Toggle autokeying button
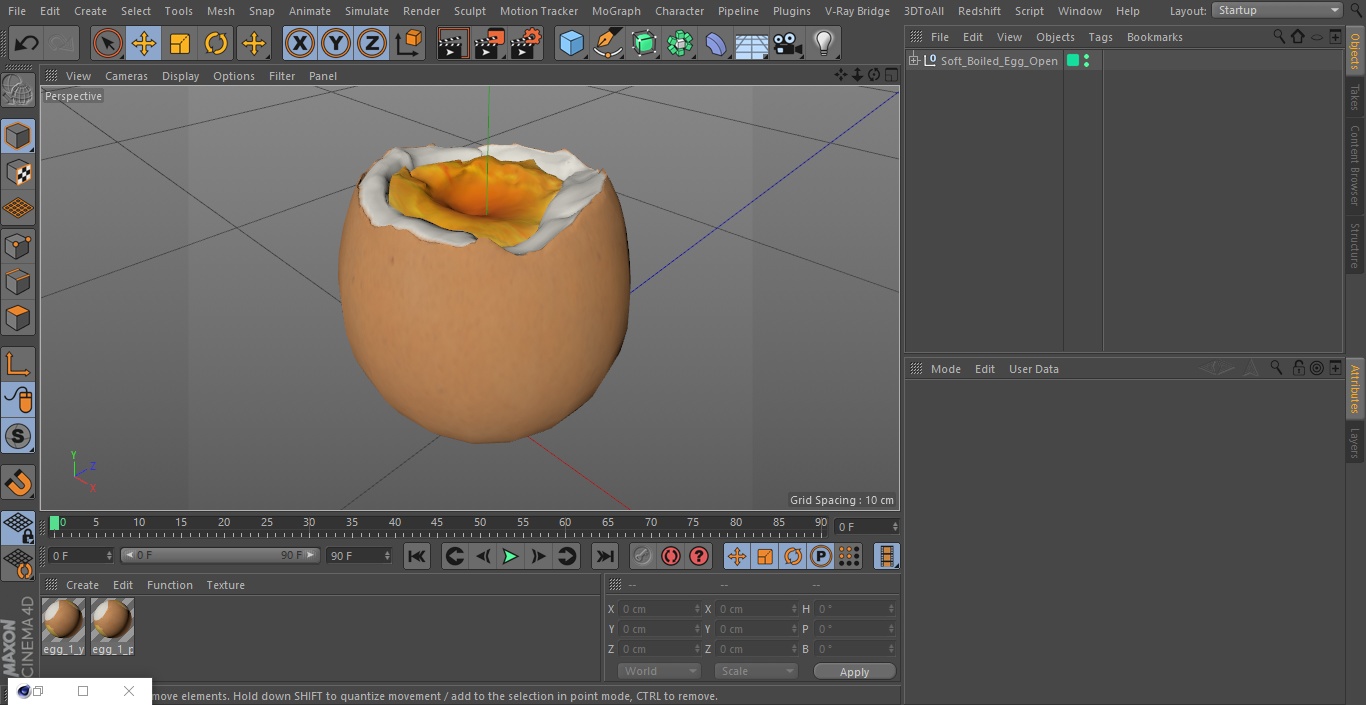The image size is (1366, 705). pos(671,557)
